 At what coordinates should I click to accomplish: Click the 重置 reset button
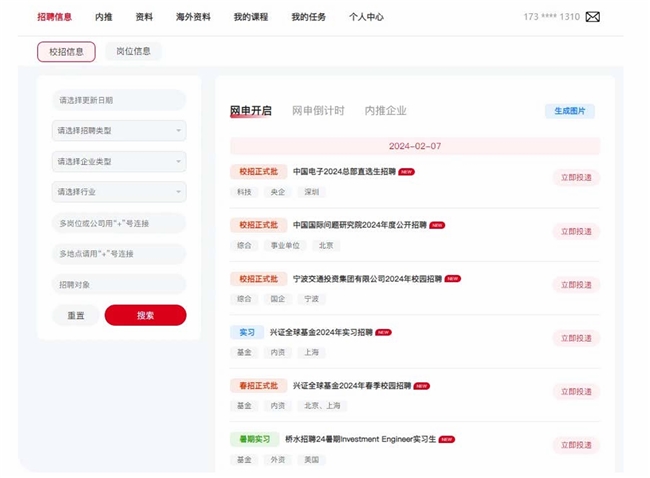(76, 315)
